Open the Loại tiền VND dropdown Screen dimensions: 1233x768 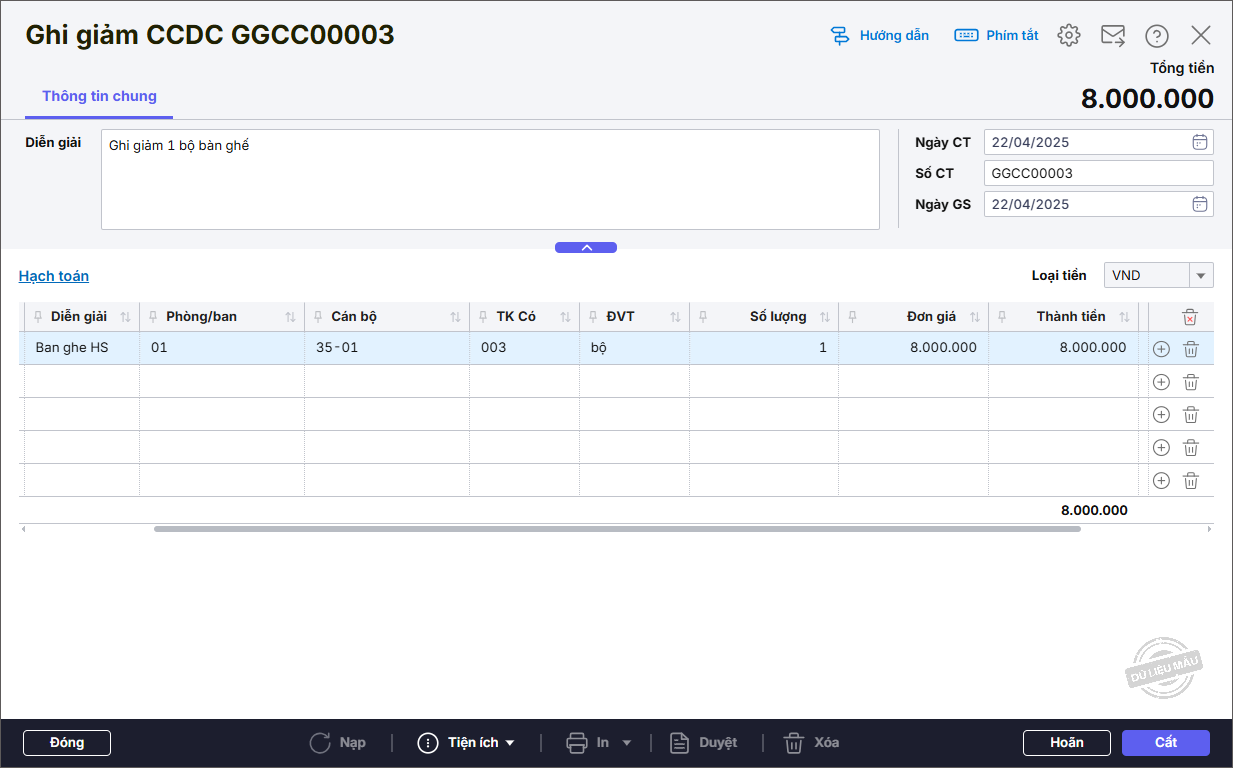point(1200,275)
